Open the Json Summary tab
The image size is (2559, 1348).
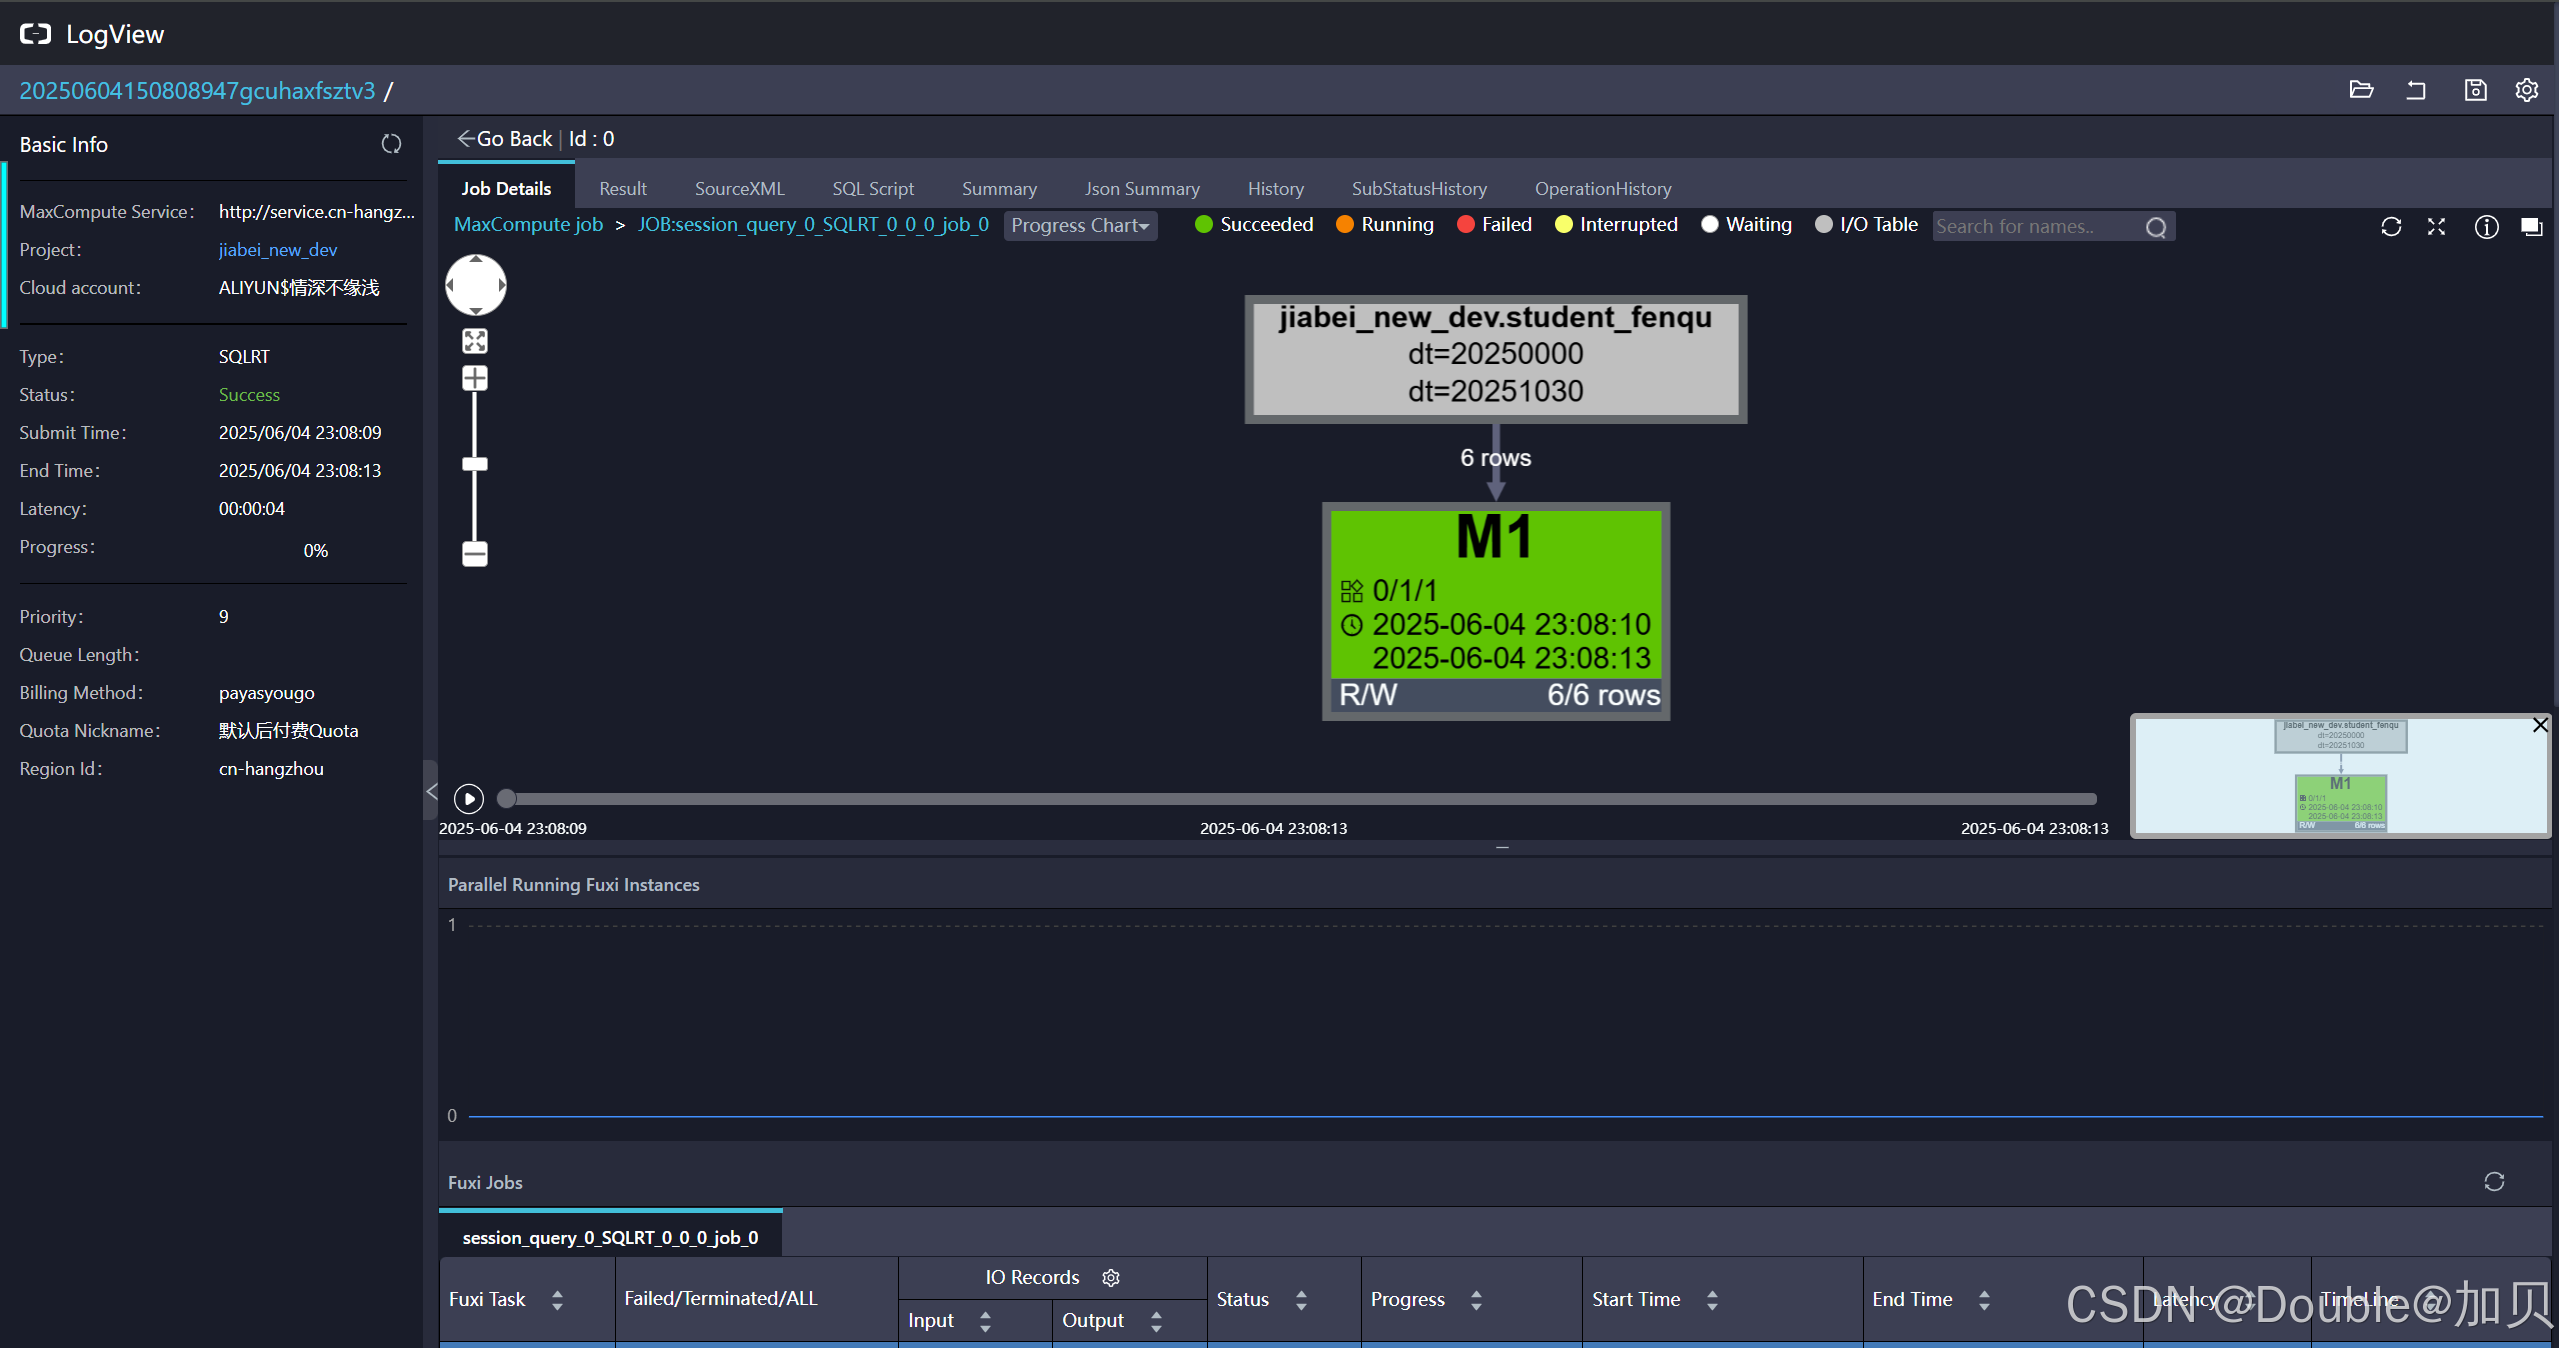(x=1141, y=189)
